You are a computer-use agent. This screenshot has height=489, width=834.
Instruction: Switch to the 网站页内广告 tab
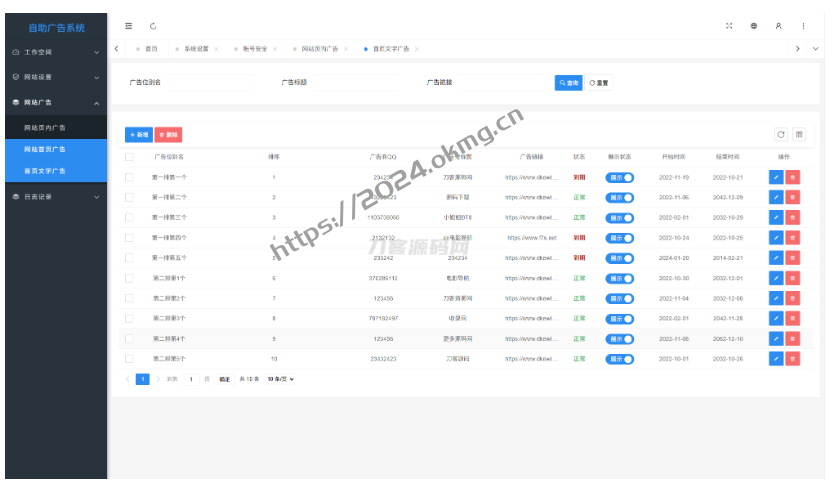(319, 49)
